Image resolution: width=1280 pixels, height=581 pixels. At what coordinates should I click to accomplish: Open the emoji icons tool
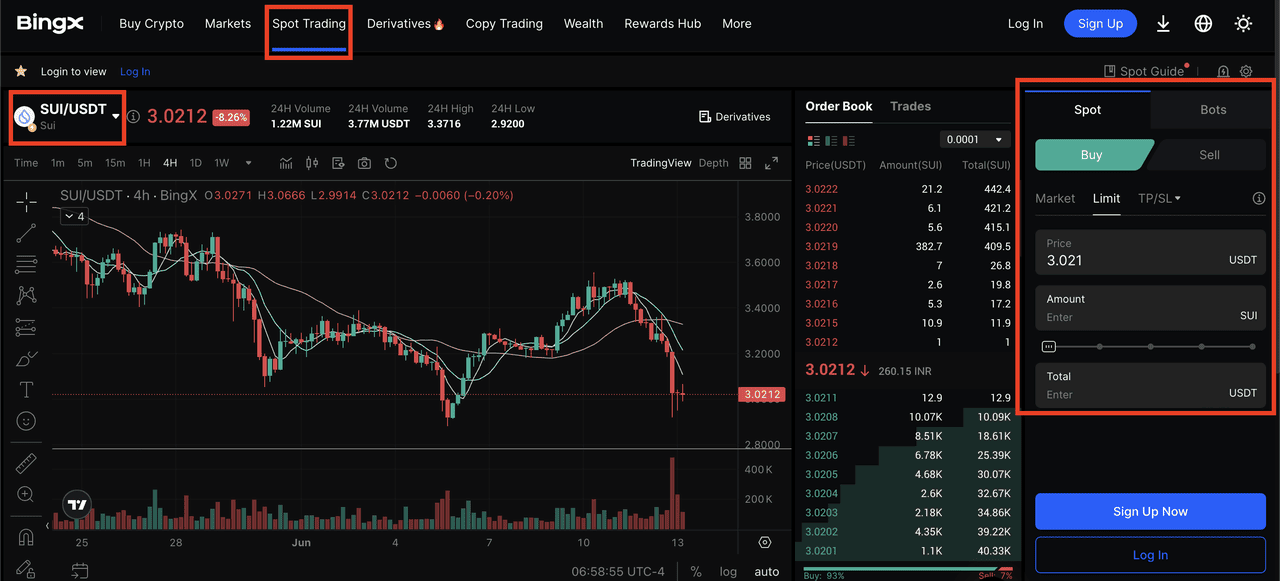(26, 421)
